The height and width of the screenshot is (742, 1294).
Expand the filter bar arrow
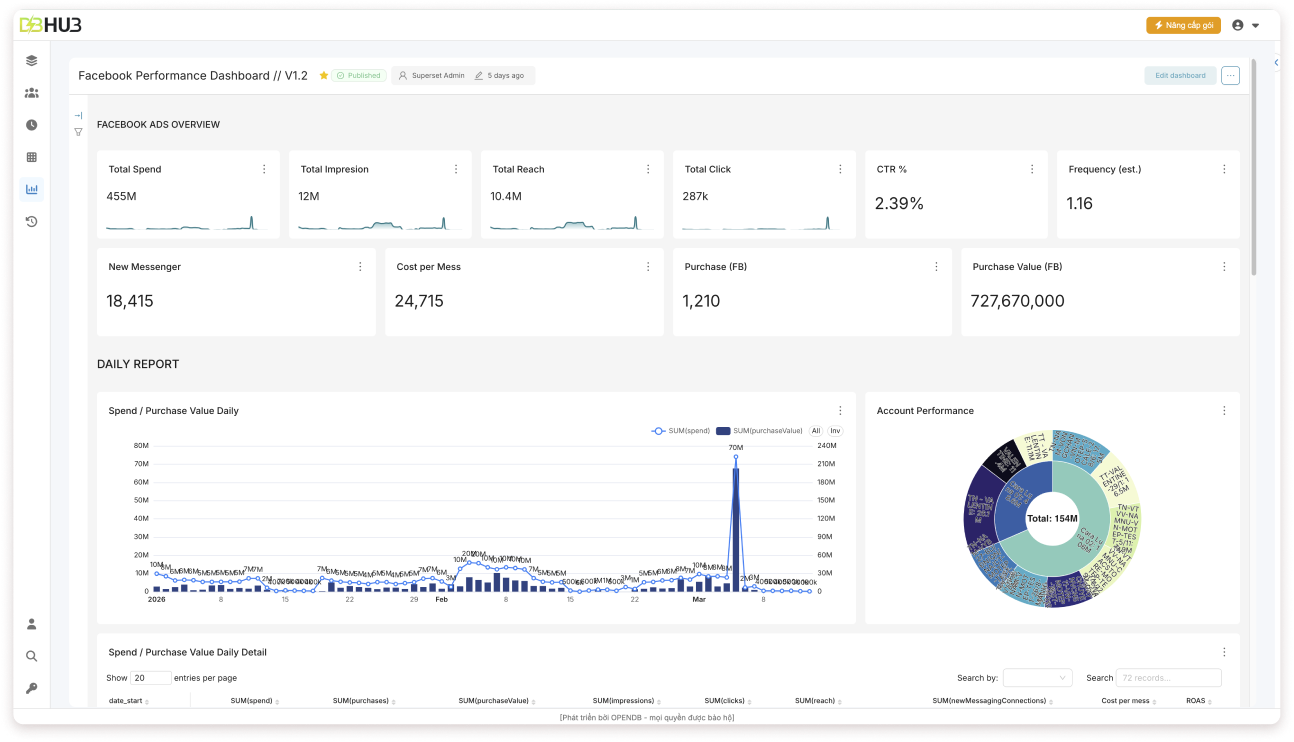(78, 116)
